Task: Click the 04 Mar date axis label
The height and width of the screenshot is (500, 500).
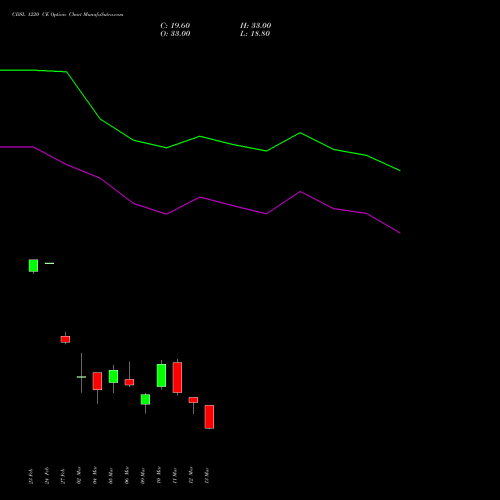Action: click(95, 475)
